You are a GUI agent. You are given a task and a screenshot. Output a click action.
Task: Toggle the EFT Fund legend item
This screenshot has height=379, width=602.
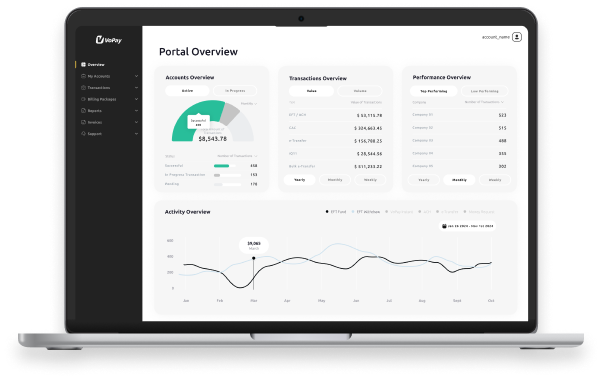(336, 212)
